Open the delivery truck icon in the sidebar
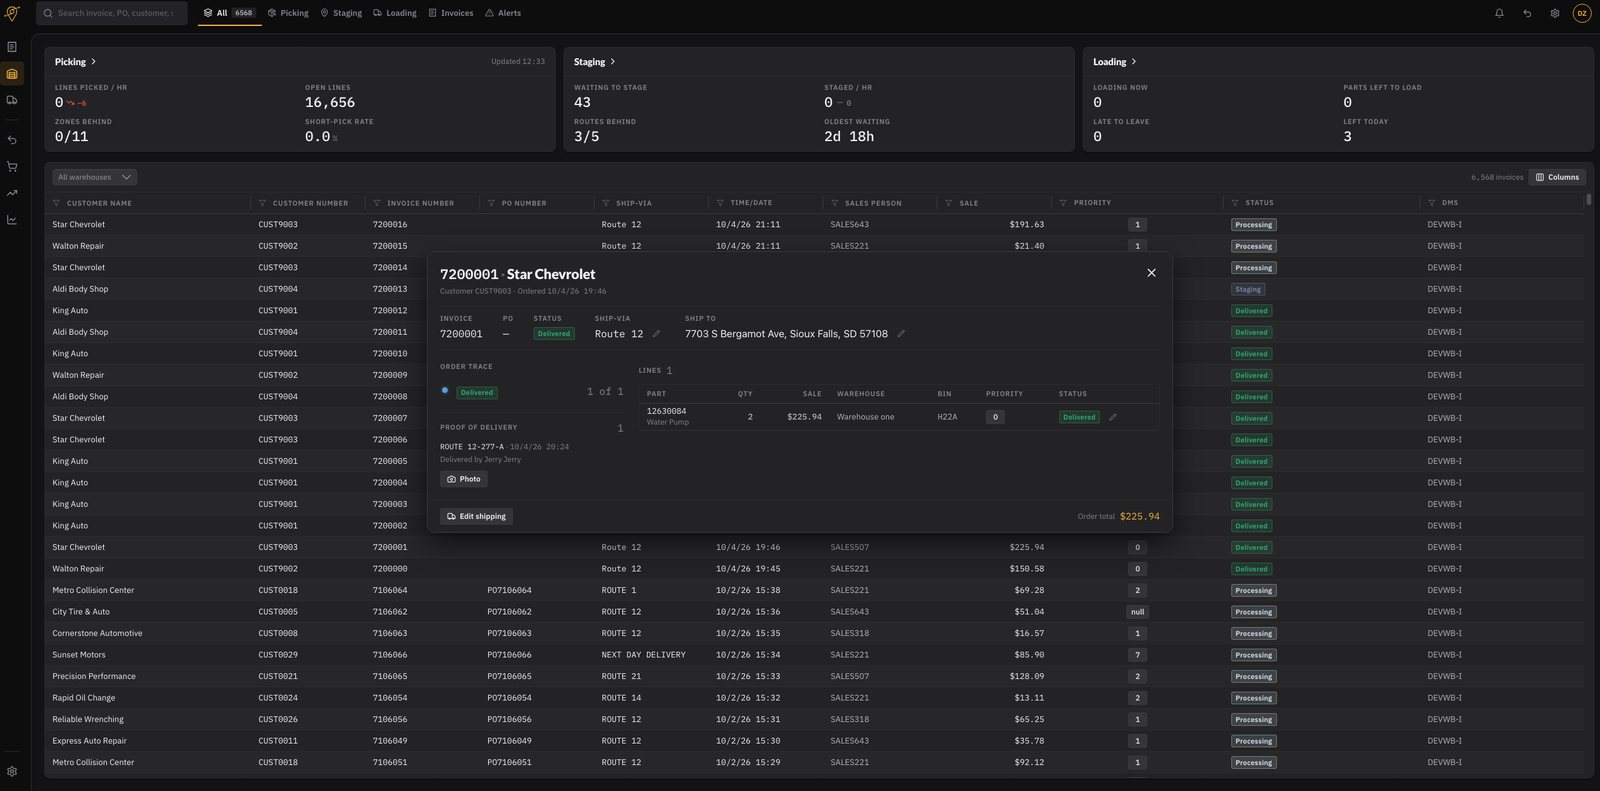1600x791 pixels. [x=12, y=100]
